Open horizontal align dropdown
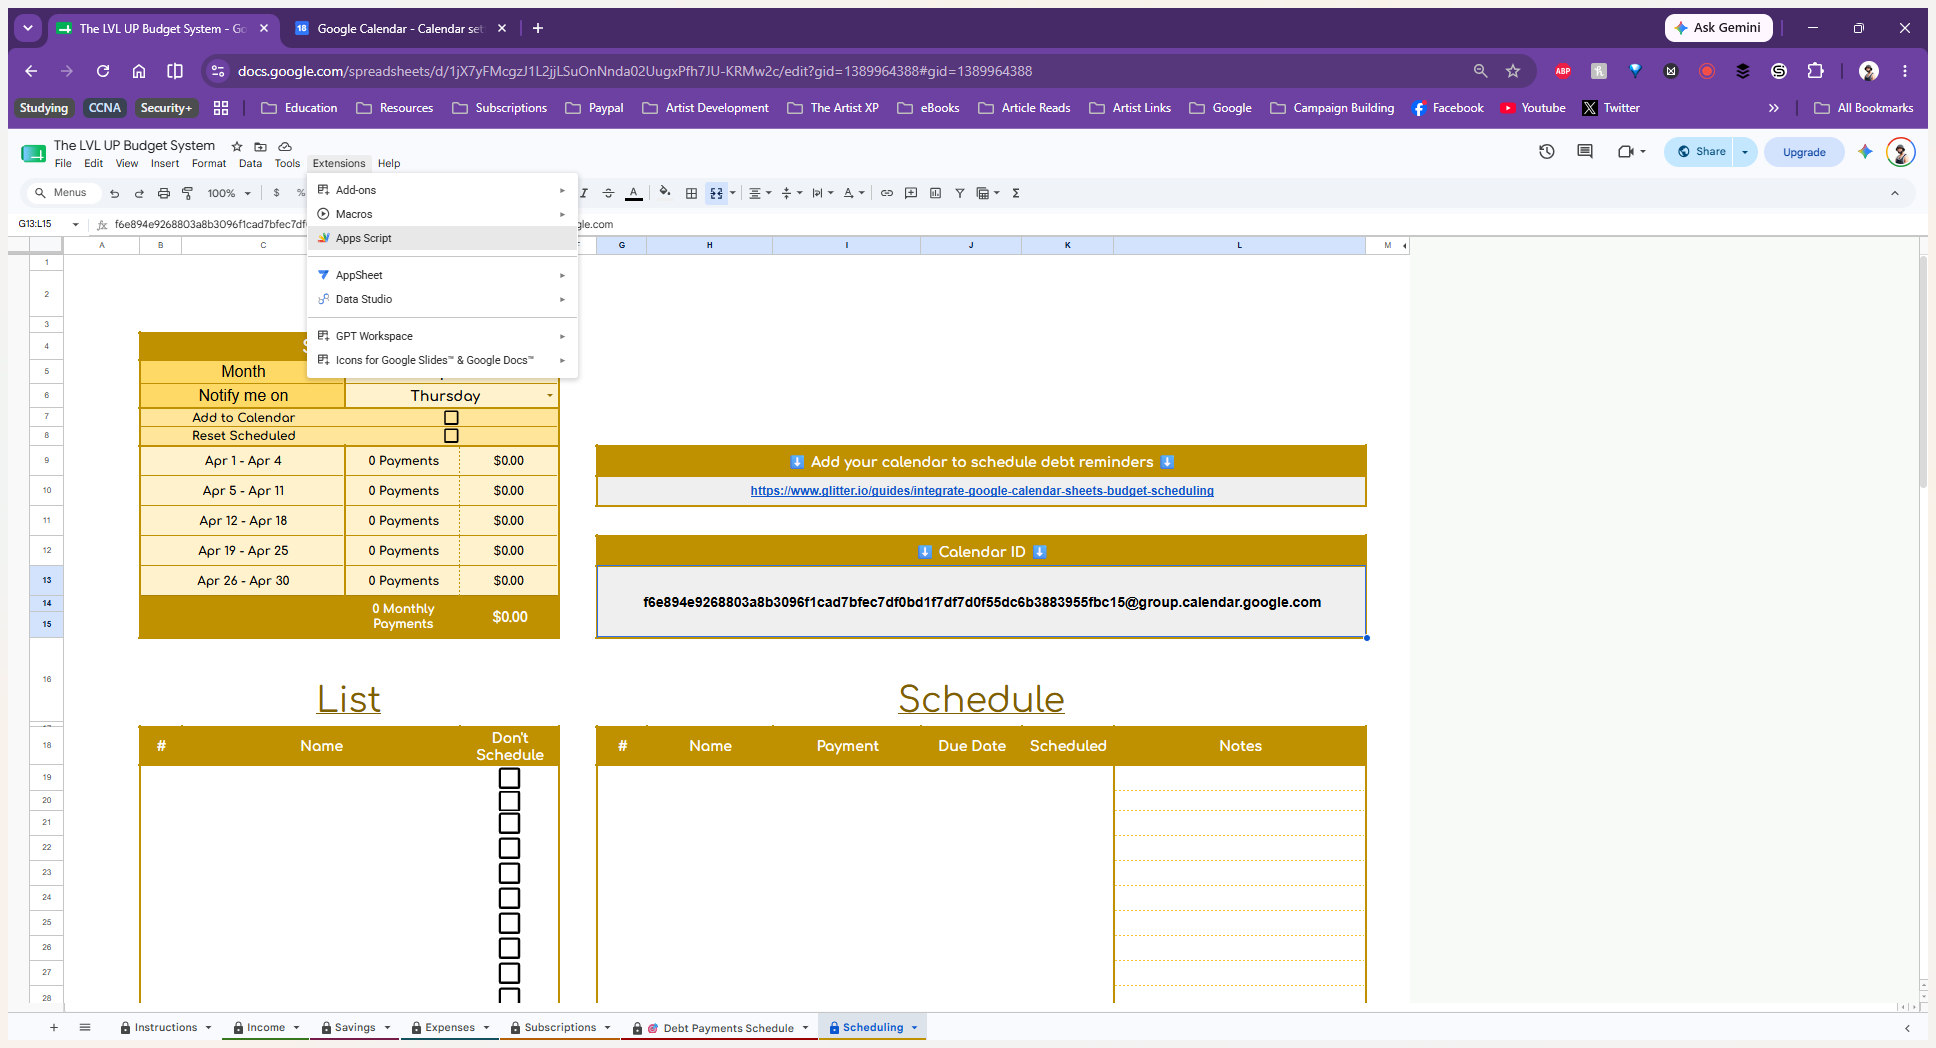 [x=761, y=193]
